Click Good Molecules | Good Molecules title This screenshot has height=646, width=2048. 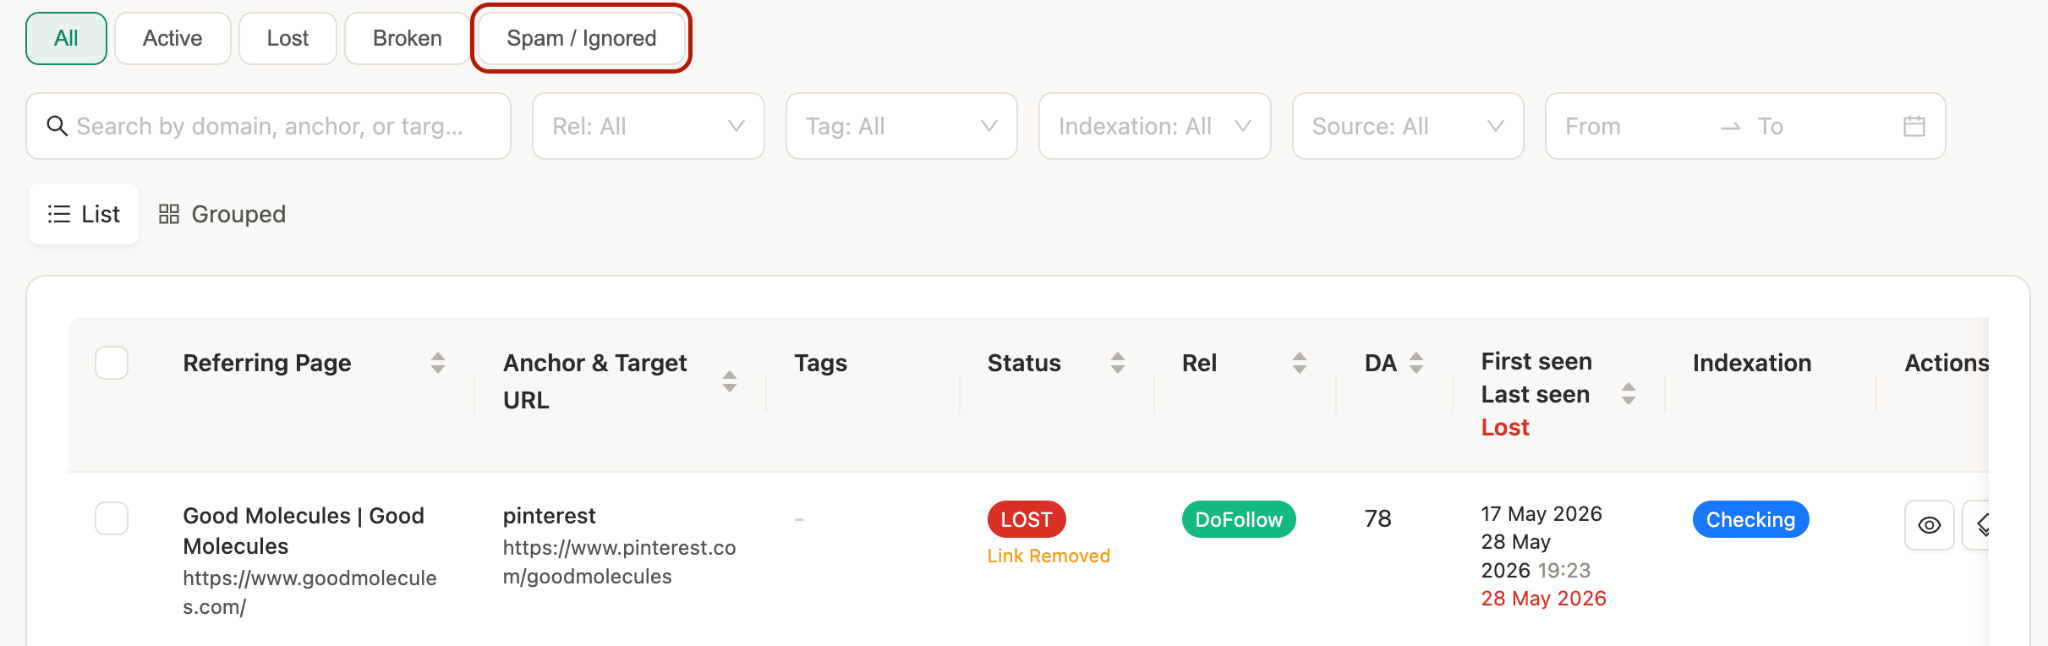(304, 531)
